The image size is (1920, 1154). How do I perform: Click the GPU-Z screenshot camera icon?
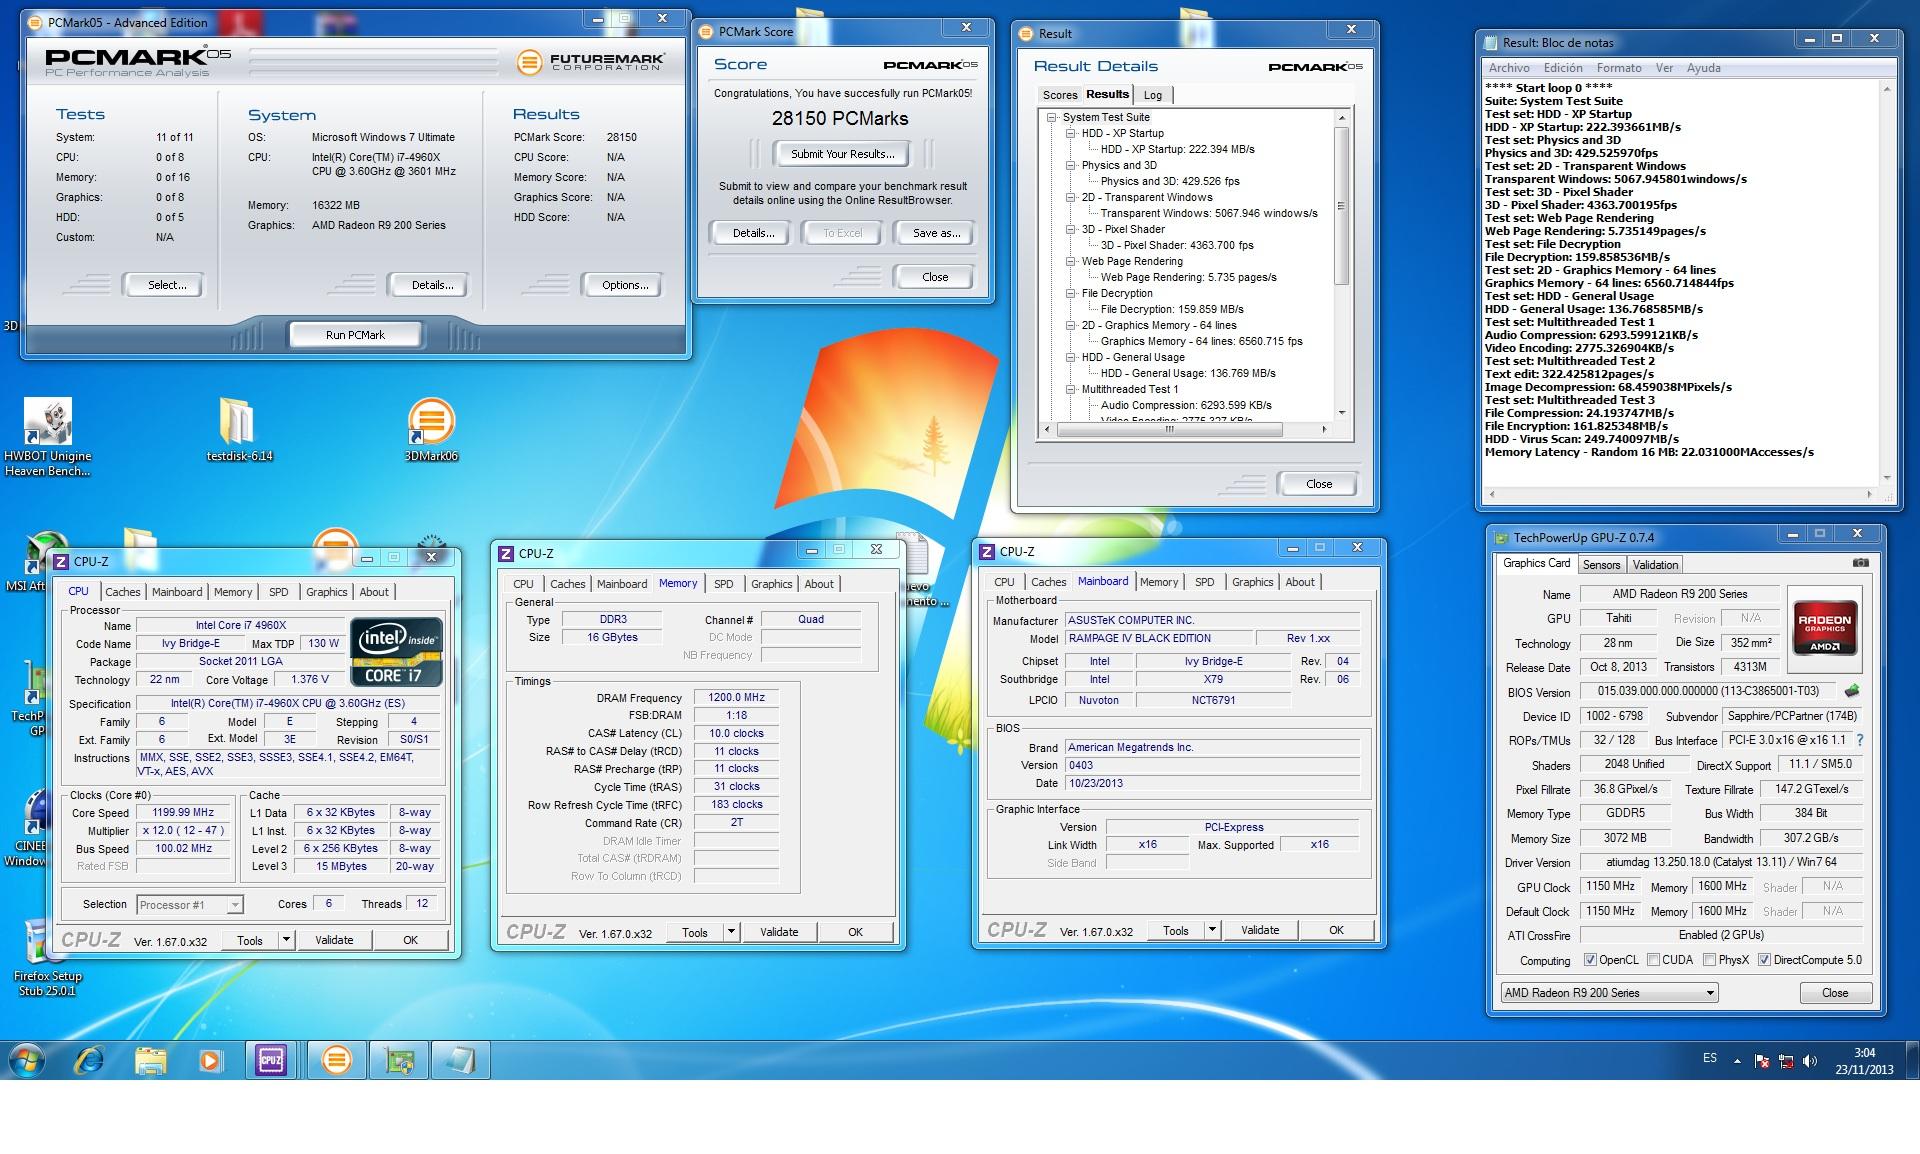tap(1860, 563)
